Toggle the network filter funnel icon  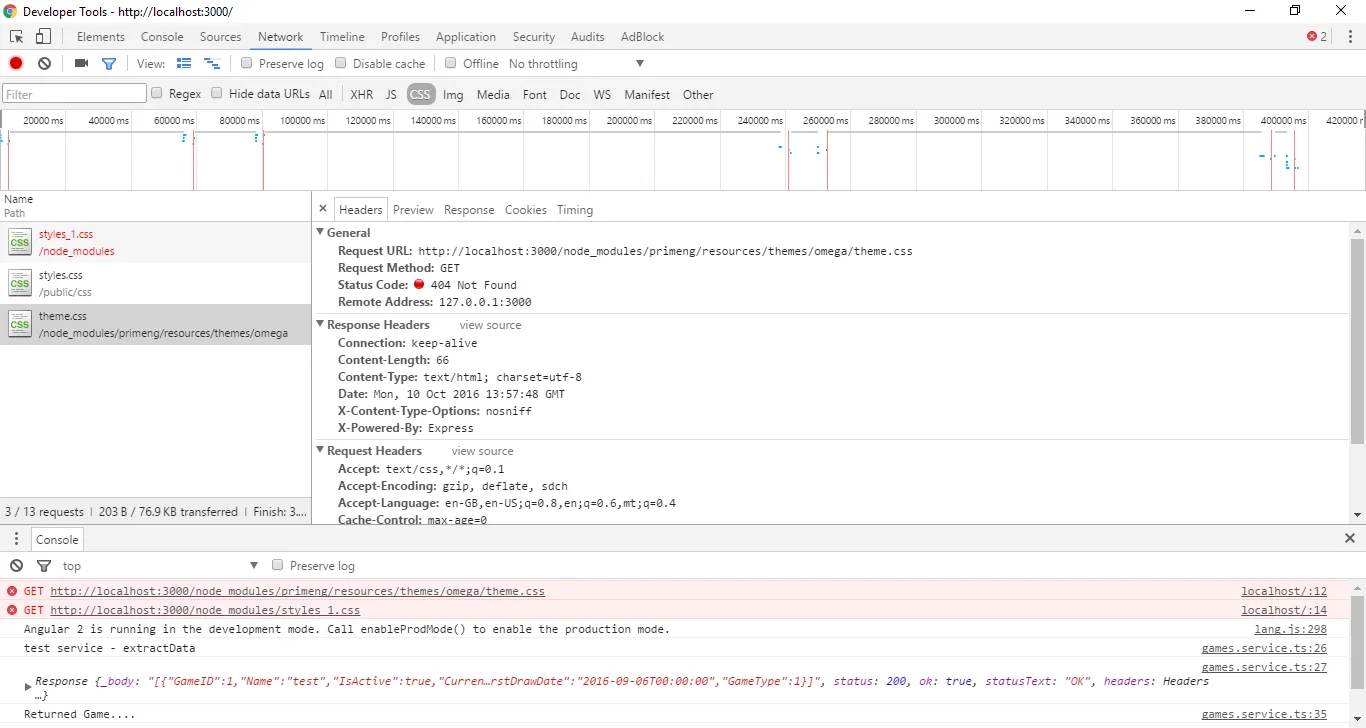coord(109,63)
